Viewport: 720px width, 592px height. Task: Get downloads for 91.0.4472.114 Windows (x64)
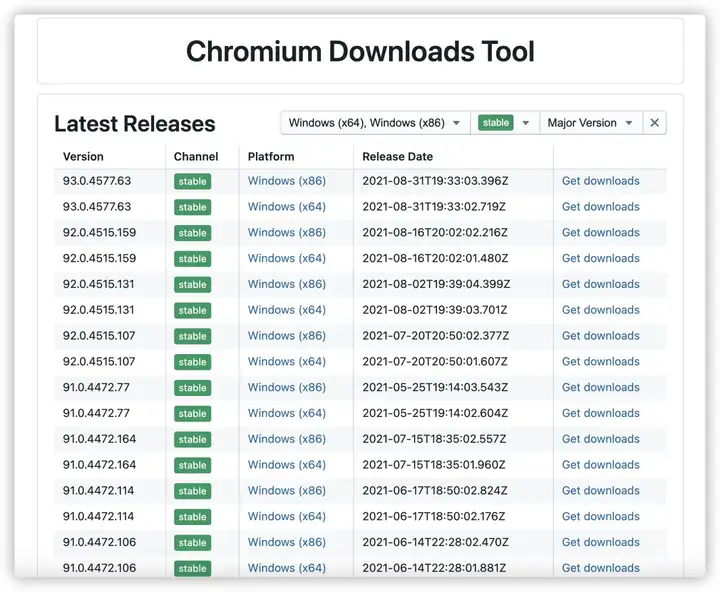(x=601, y=516)
